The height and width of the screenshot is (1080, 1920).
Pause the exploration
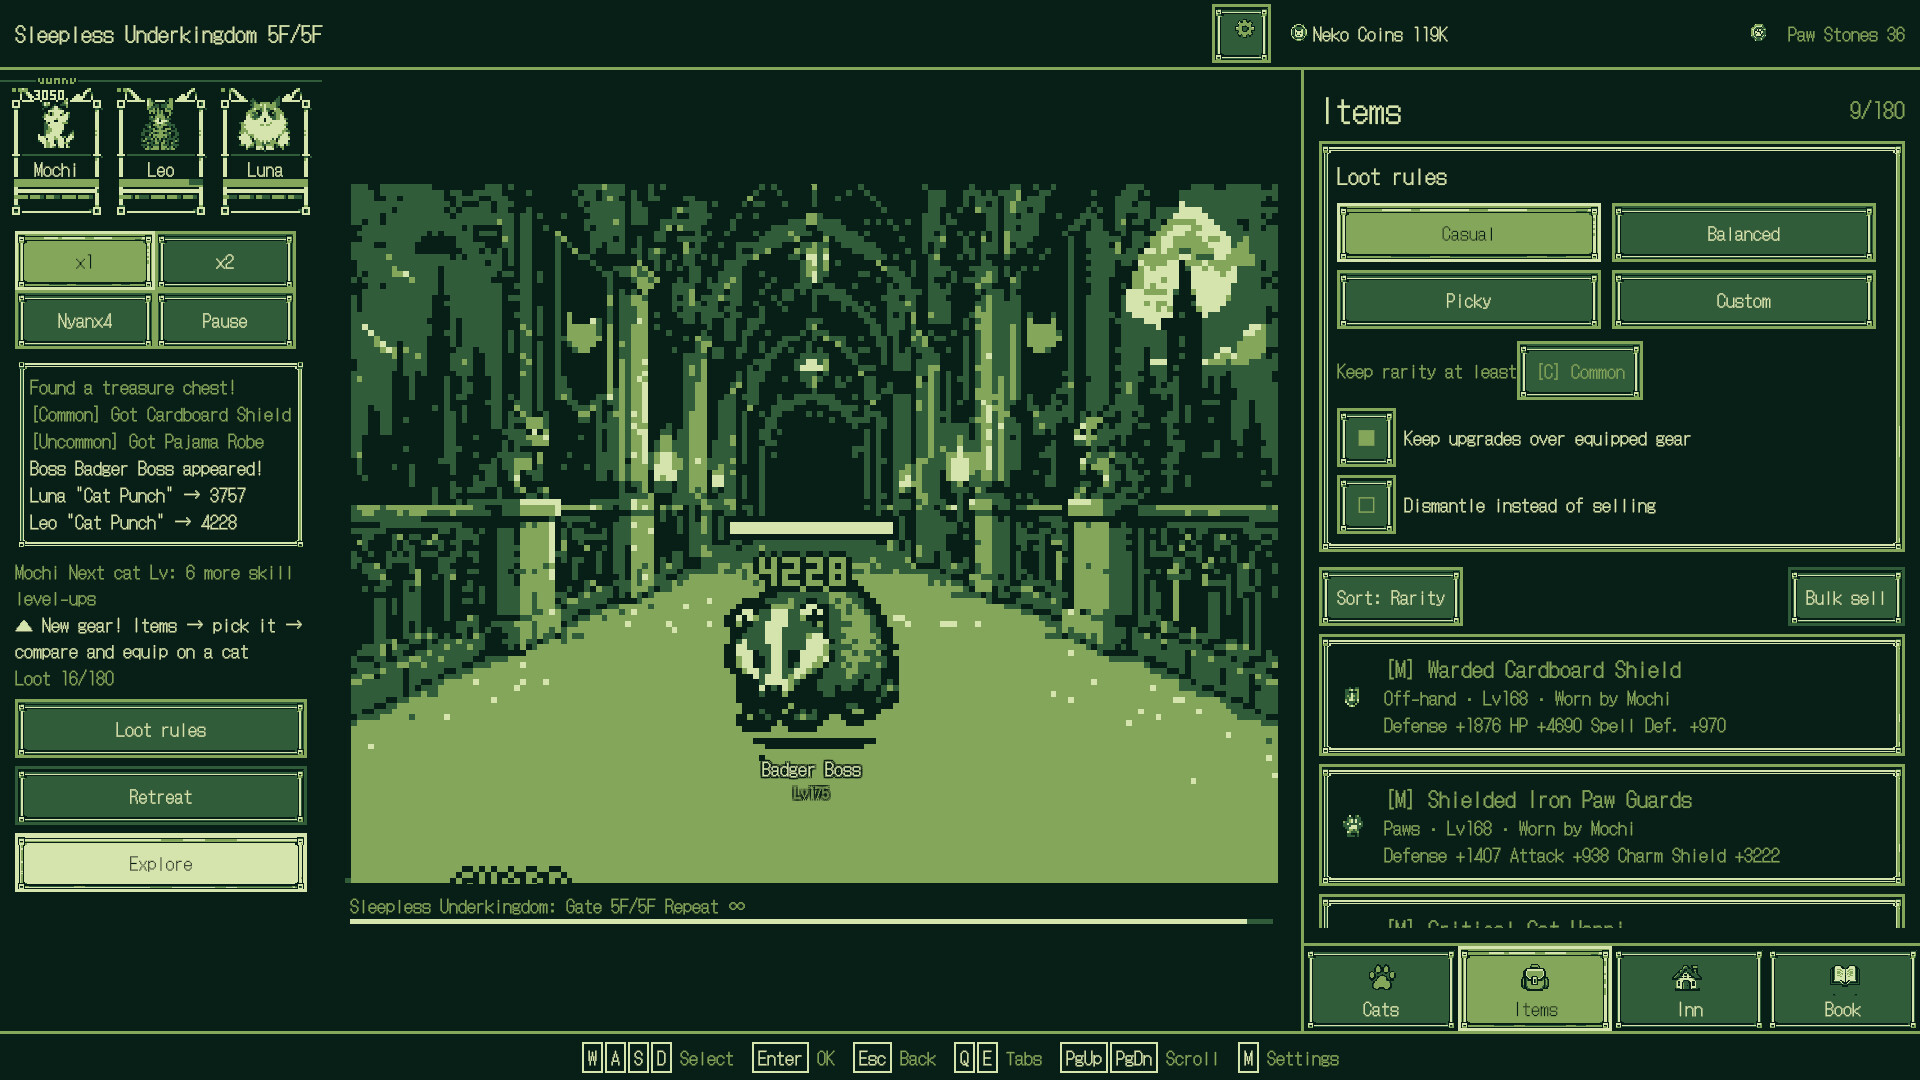pyautogui.click(x=225, y=321)
